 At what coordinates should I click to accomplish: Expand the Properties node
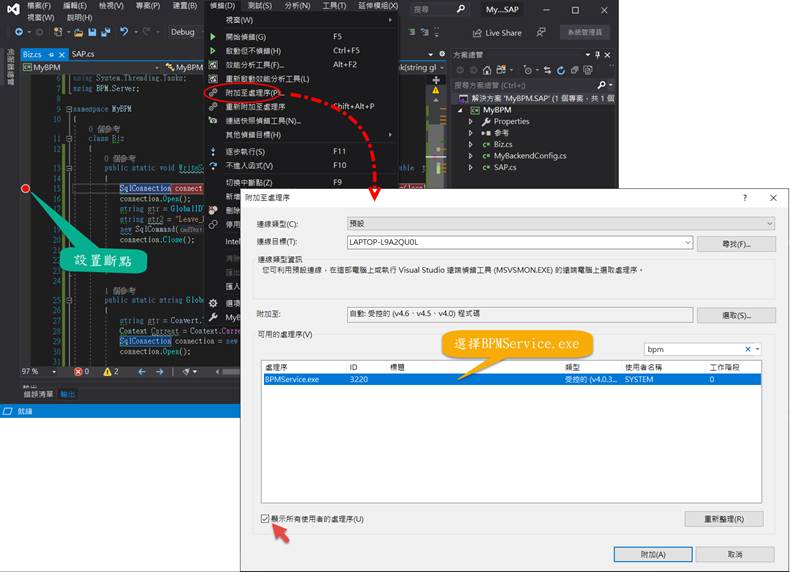(471, 121)
